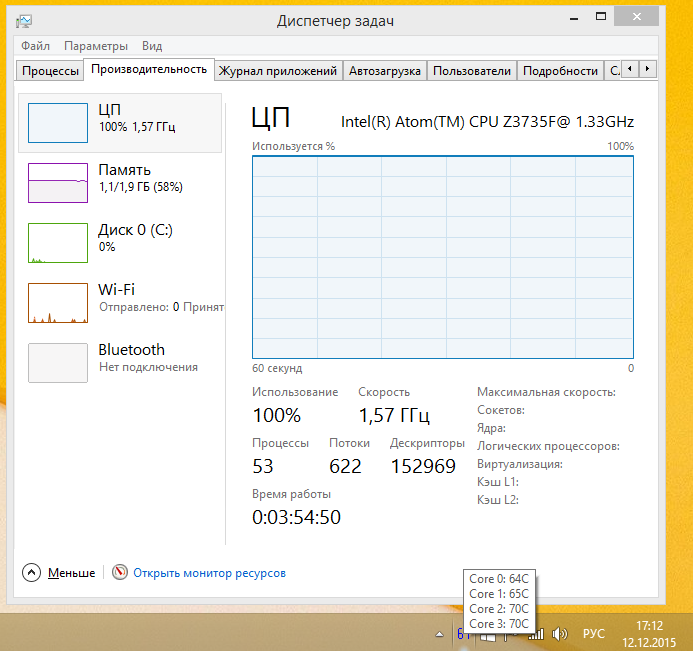This screenshot has width=693, height=651.
Task: Select the ЦП usage graph thumbnail
Action: tap(58, 123)
